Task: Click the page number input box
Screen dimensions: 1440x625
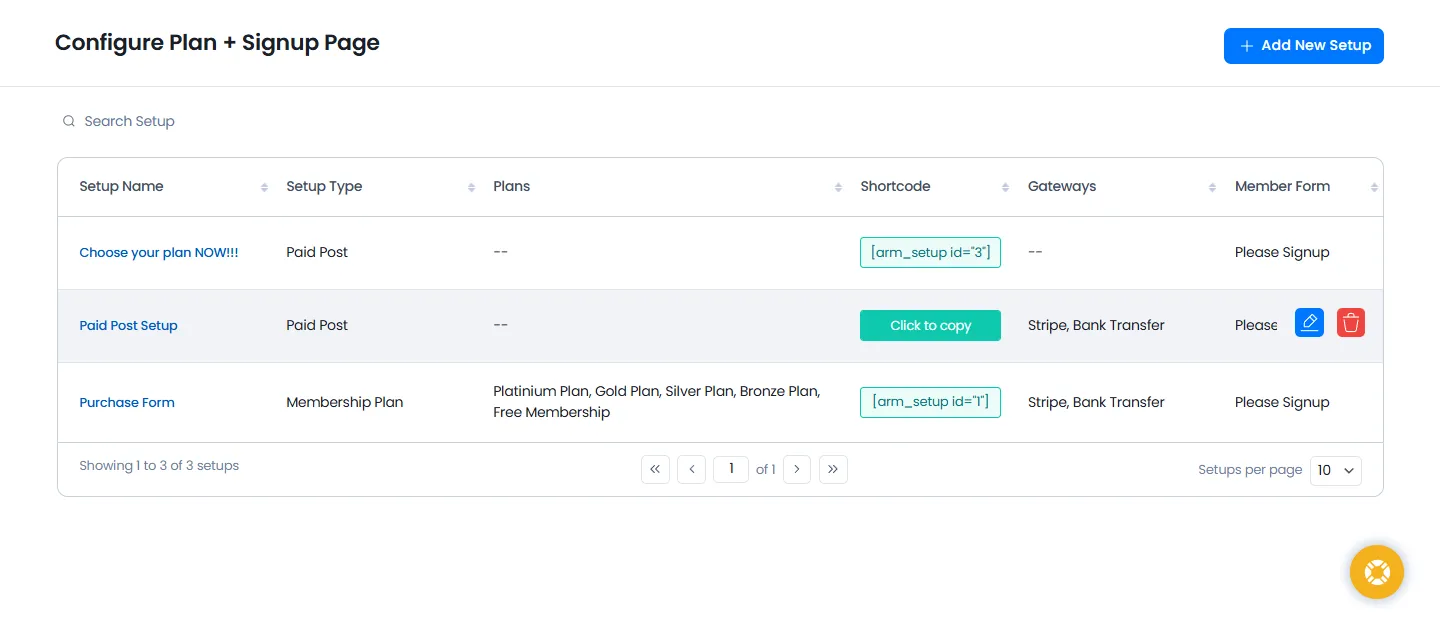Action: point(731,469)
